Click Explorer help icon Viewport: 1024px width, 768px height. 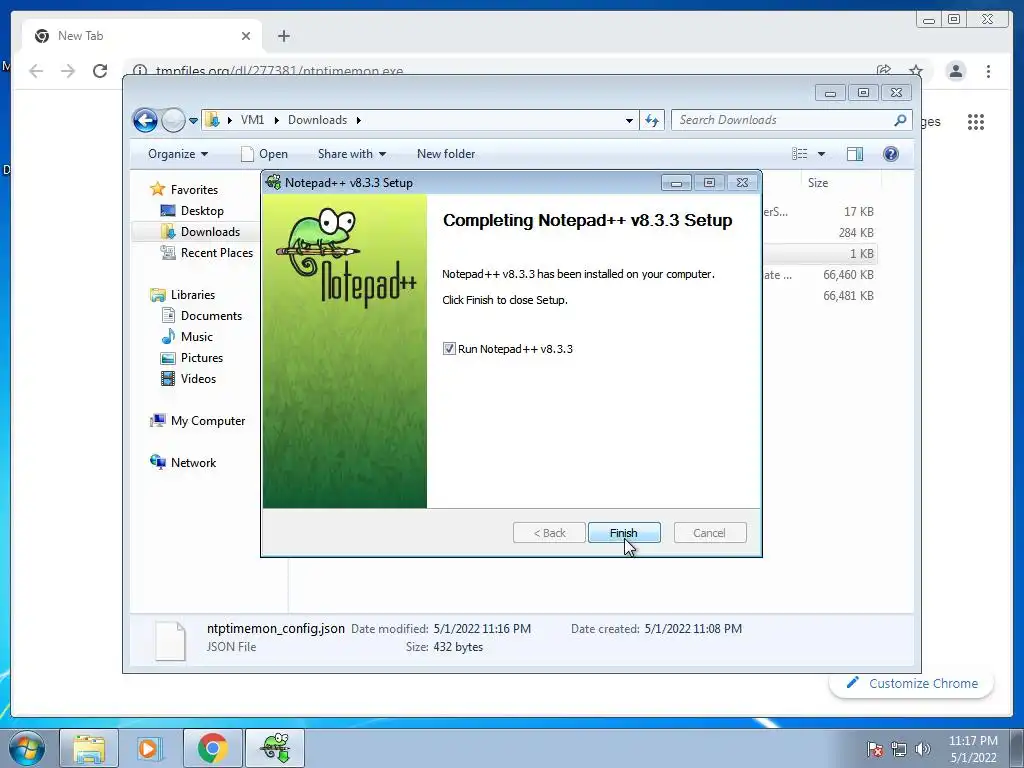(x=891, y=154)
